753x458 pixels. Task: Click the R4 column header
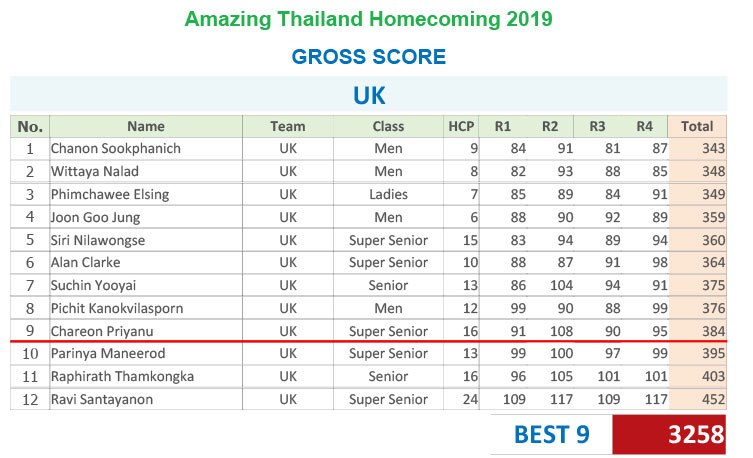(x=644, y=126)
